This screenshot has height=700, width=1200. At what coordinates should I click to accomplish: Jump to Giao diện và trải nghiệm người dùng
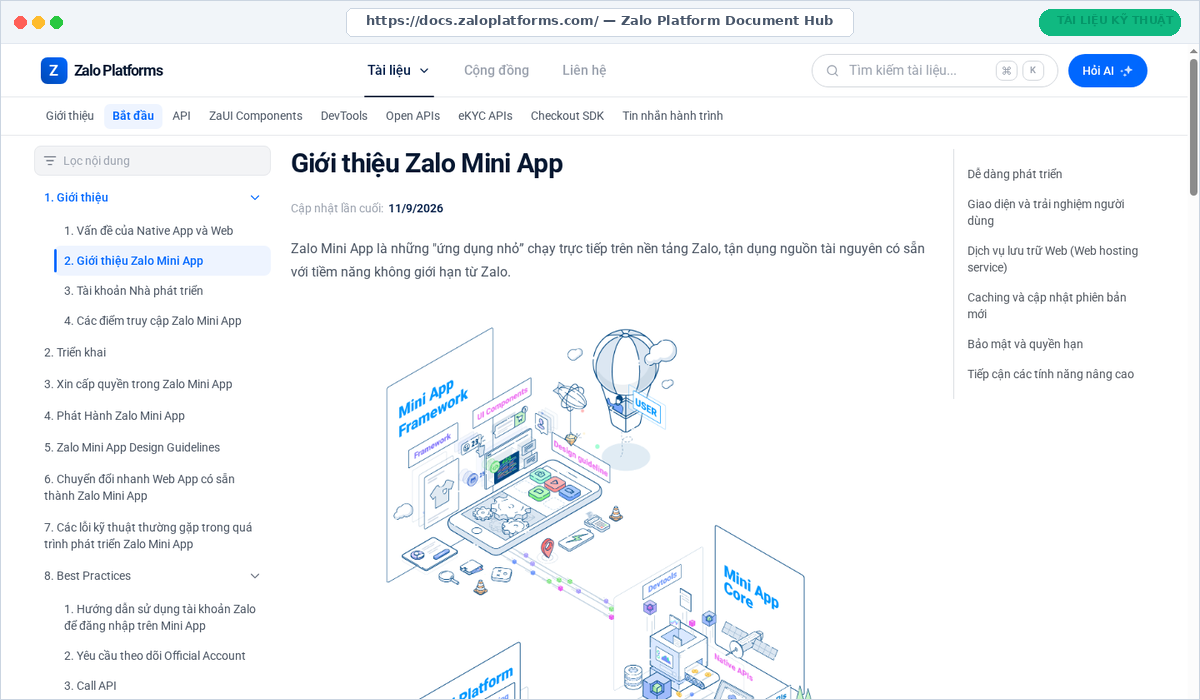[1046, 212]
